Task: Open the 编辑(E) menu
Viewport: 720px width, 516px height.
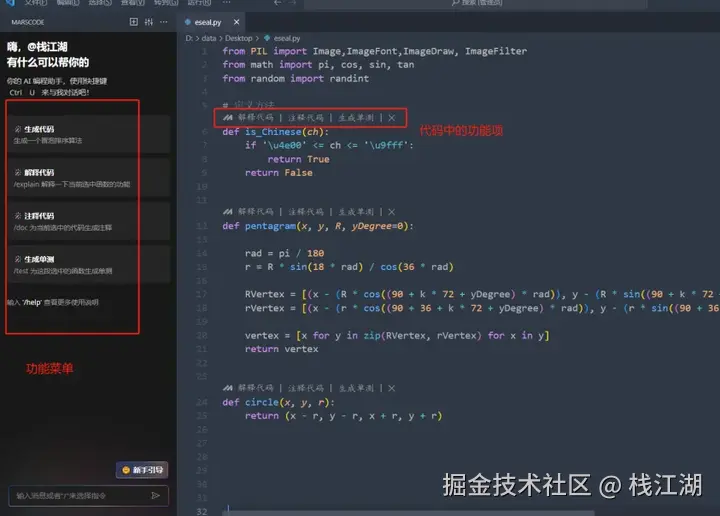Action: (68, 2)
